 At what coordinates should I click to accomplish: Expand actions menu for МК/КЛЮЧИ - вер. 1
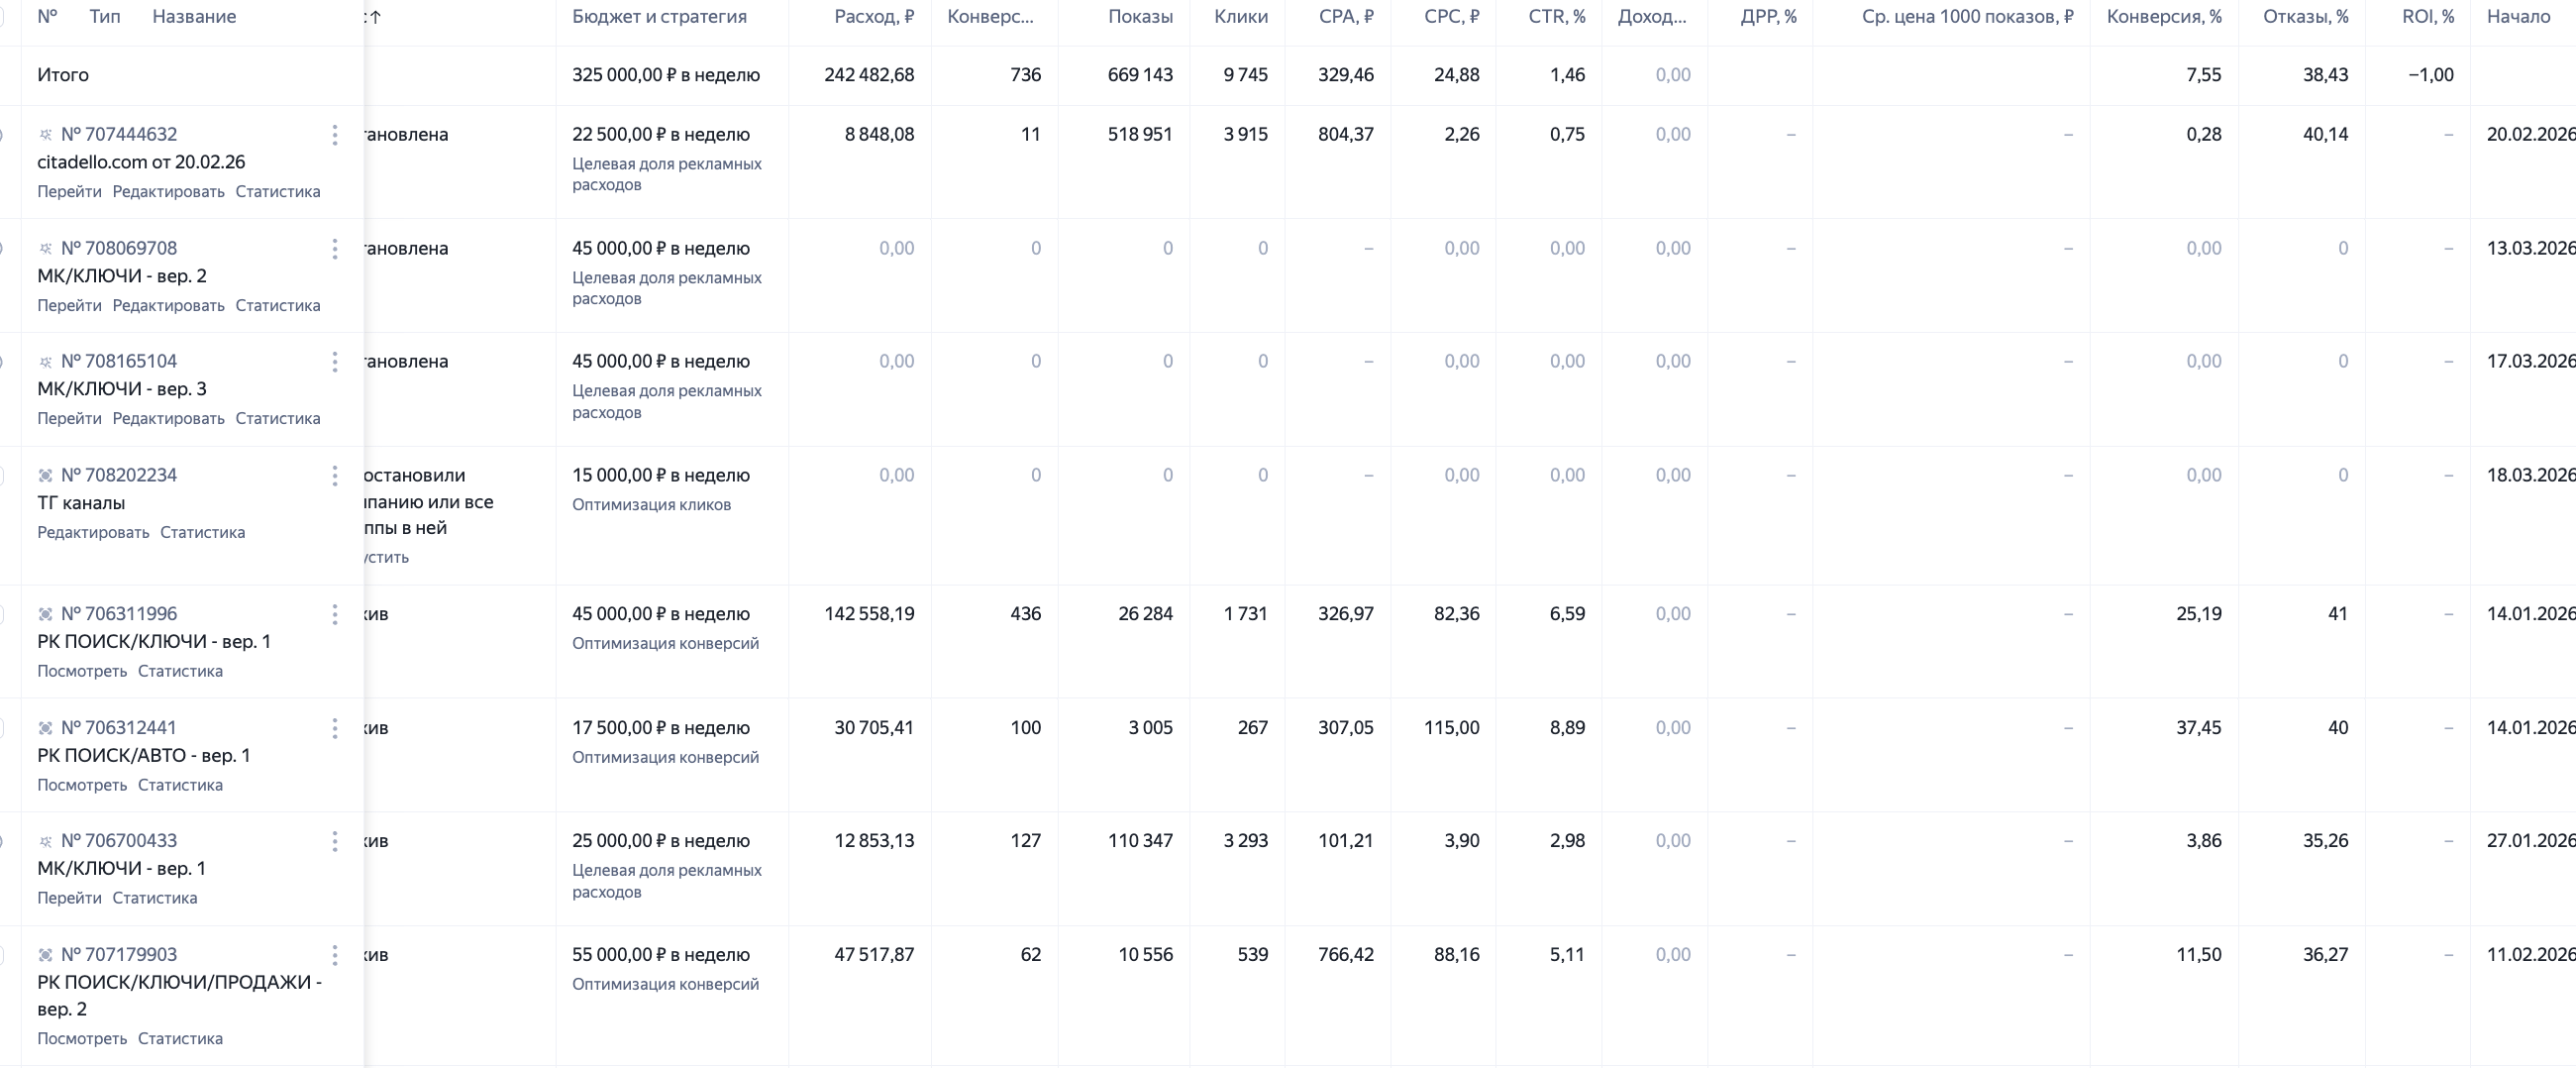[334, 841]
